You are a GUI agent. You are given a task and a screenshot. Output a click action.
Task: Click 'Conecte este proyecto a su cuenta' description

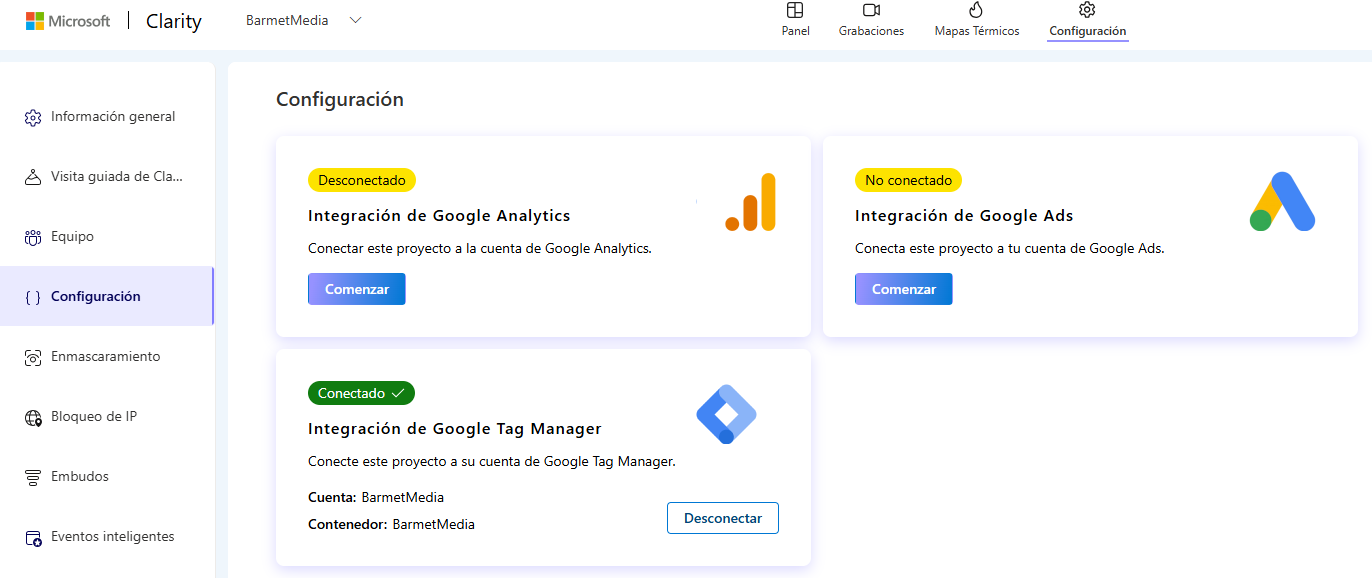click(x=492, y=461)
